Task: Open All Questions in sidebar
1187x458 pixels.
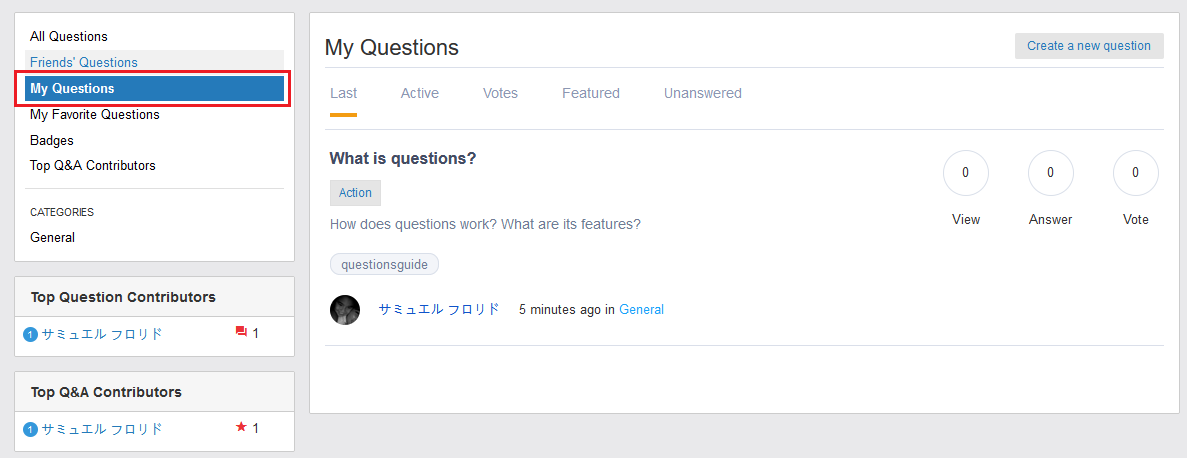Action: [69, 37]
